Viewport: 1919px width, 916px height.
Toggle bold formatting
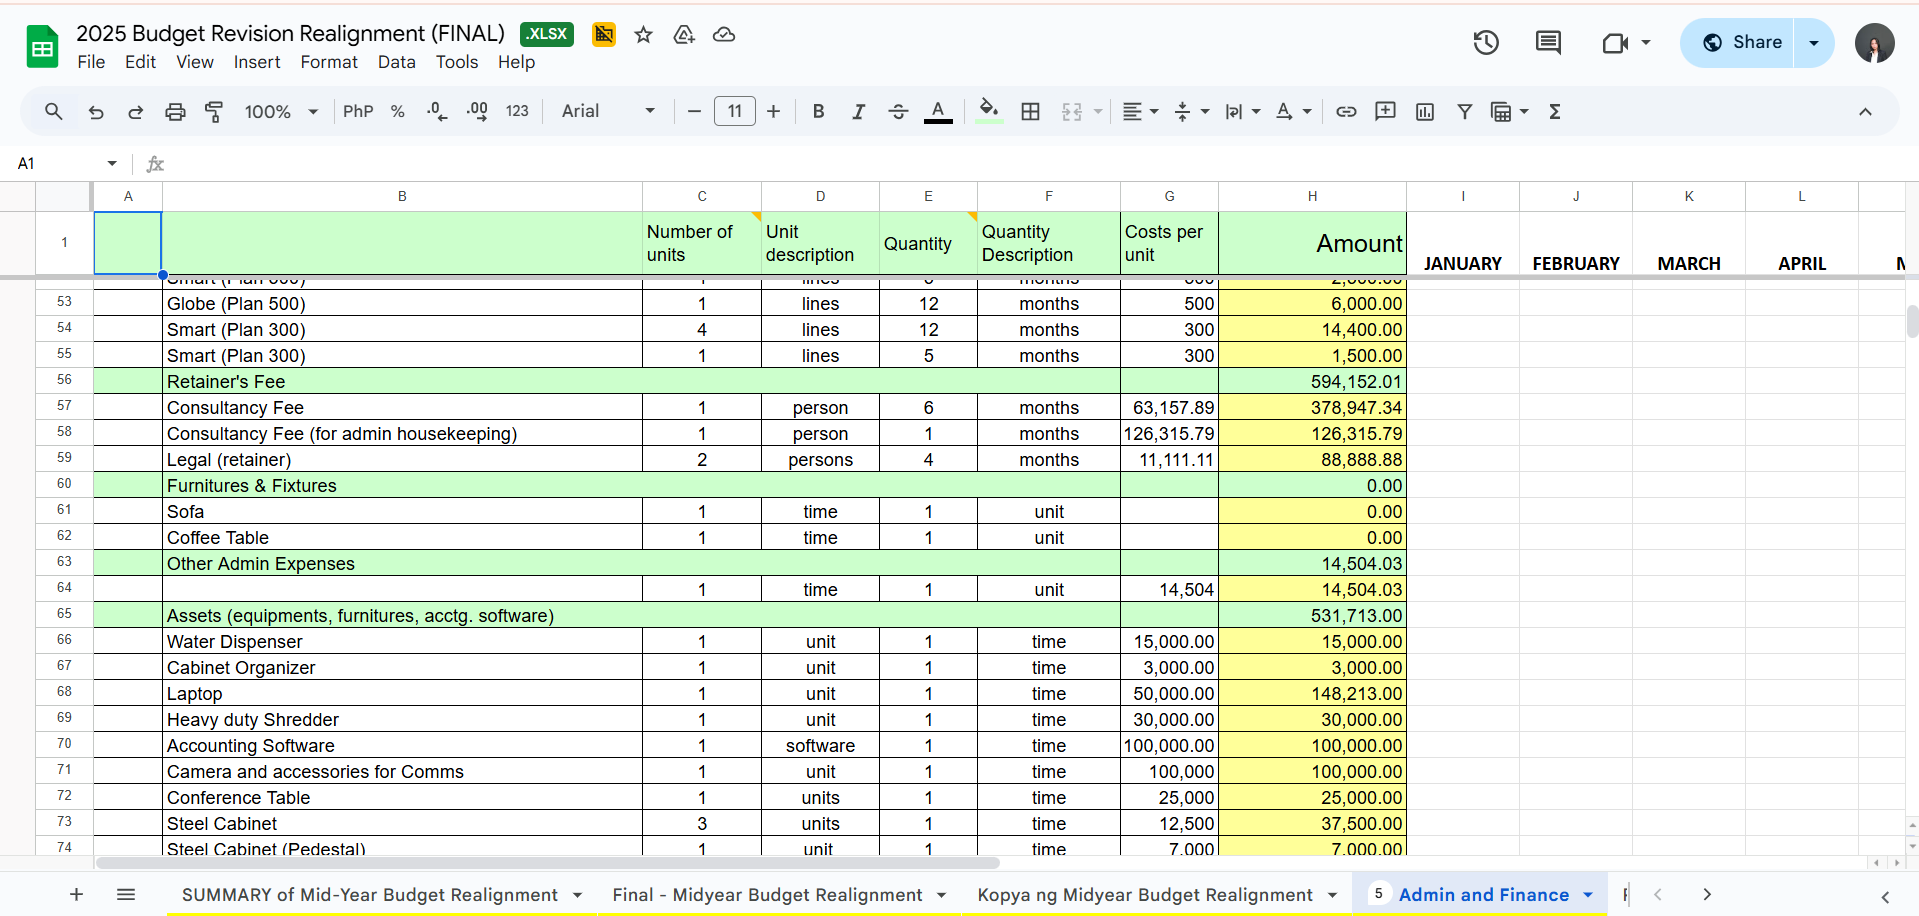tap(818, 112)
